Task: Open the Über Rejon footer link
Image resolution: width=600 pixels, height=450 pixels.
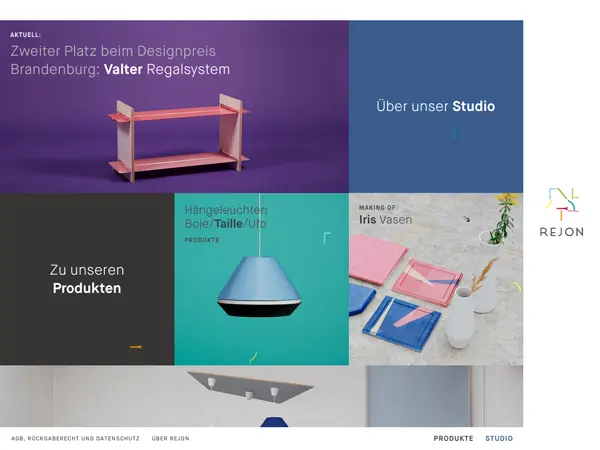Action: [x=170, y=439]
